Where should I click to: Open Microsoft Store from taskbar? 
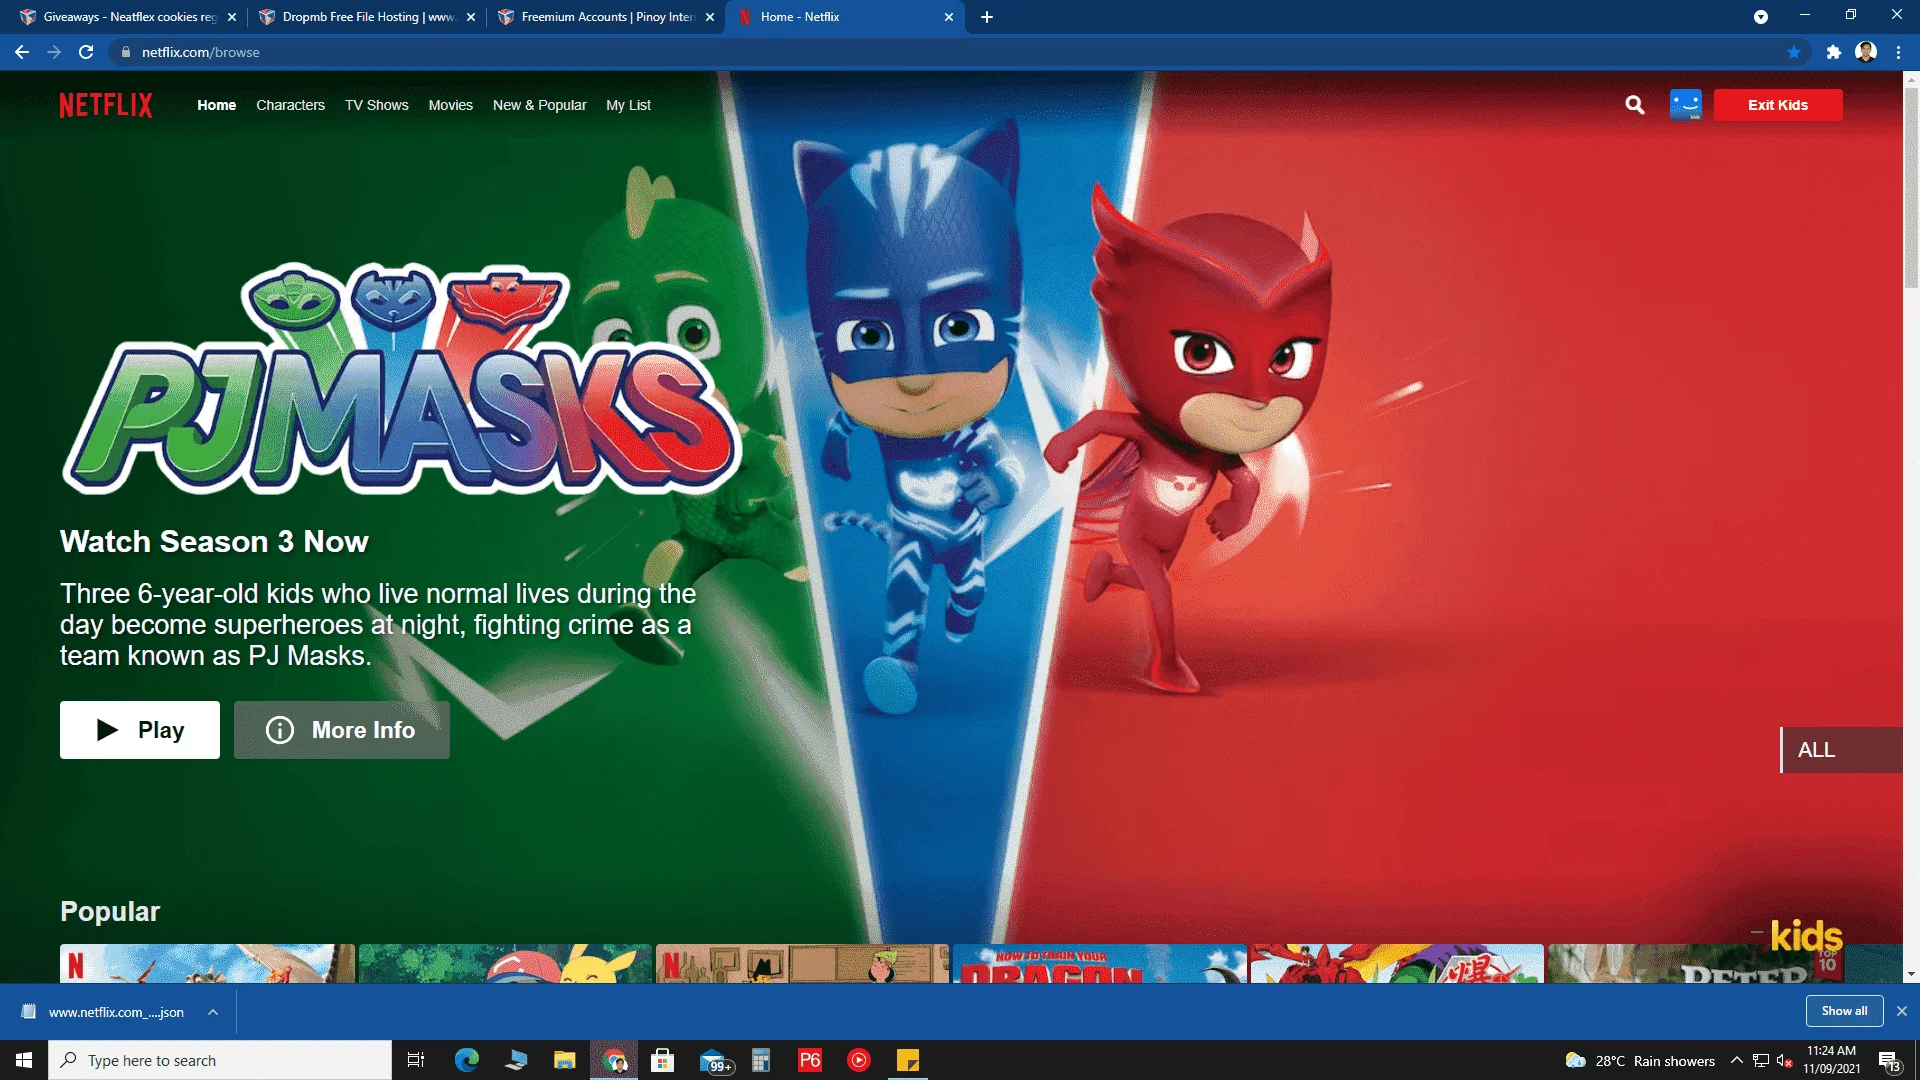click(x=663, y=1060)
